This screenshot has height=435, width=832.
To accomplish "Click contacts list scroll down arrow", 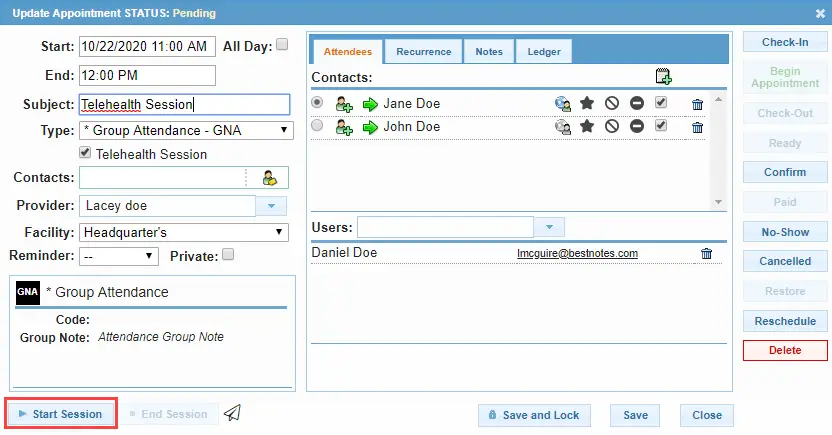I will pyautogui.click(x=718, y=202).
